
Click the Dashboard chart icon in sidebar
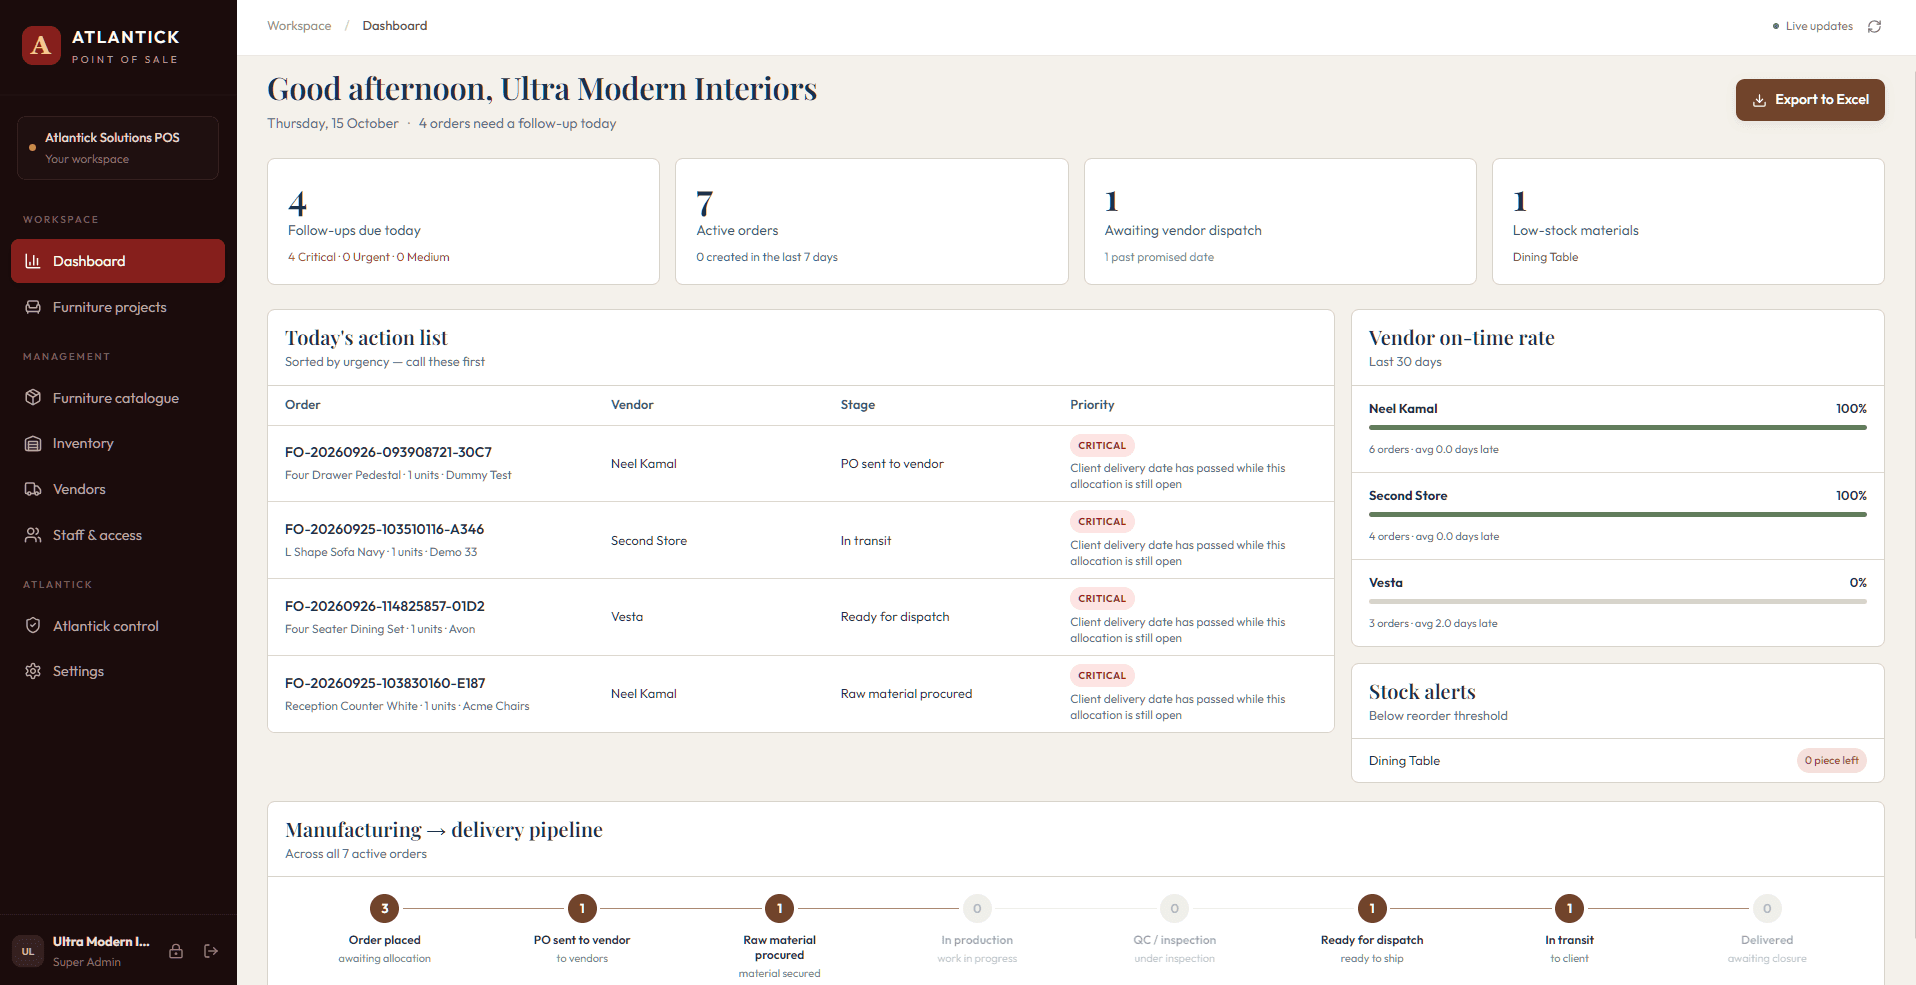[x=33, y=261]
